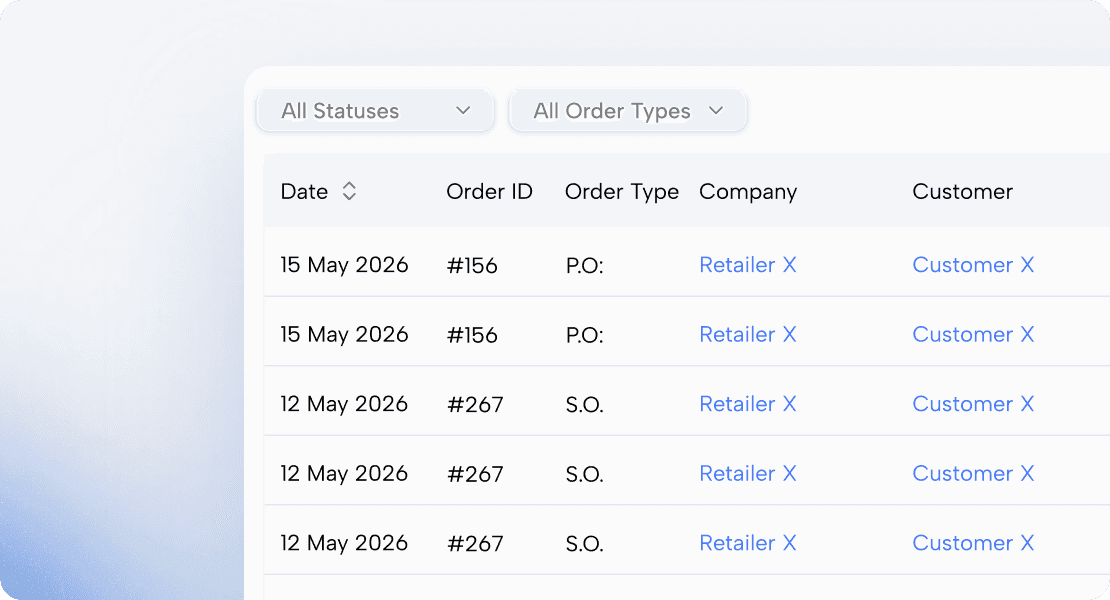Open the All Statuses dropdown
Image resolution: width=1110 pixels, height=600 pixels.
click(375, 111)
